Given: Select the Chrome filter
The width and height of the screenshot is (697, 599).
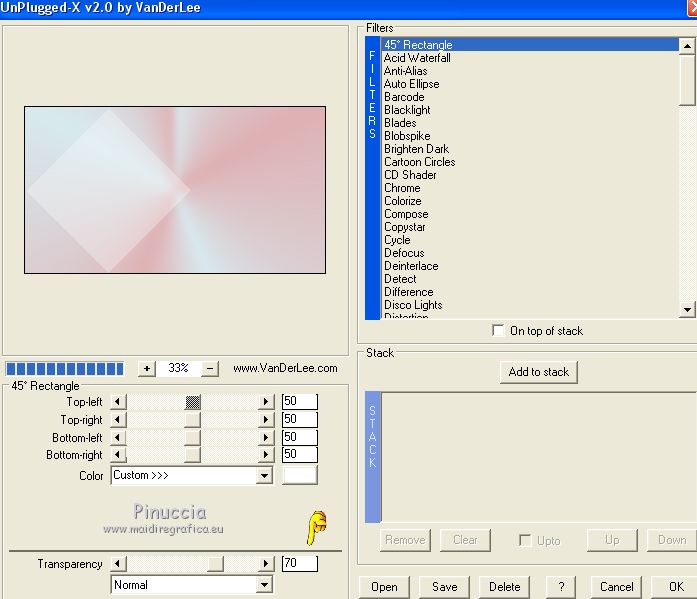Looking at the screenshot, I should coord(530,188).
